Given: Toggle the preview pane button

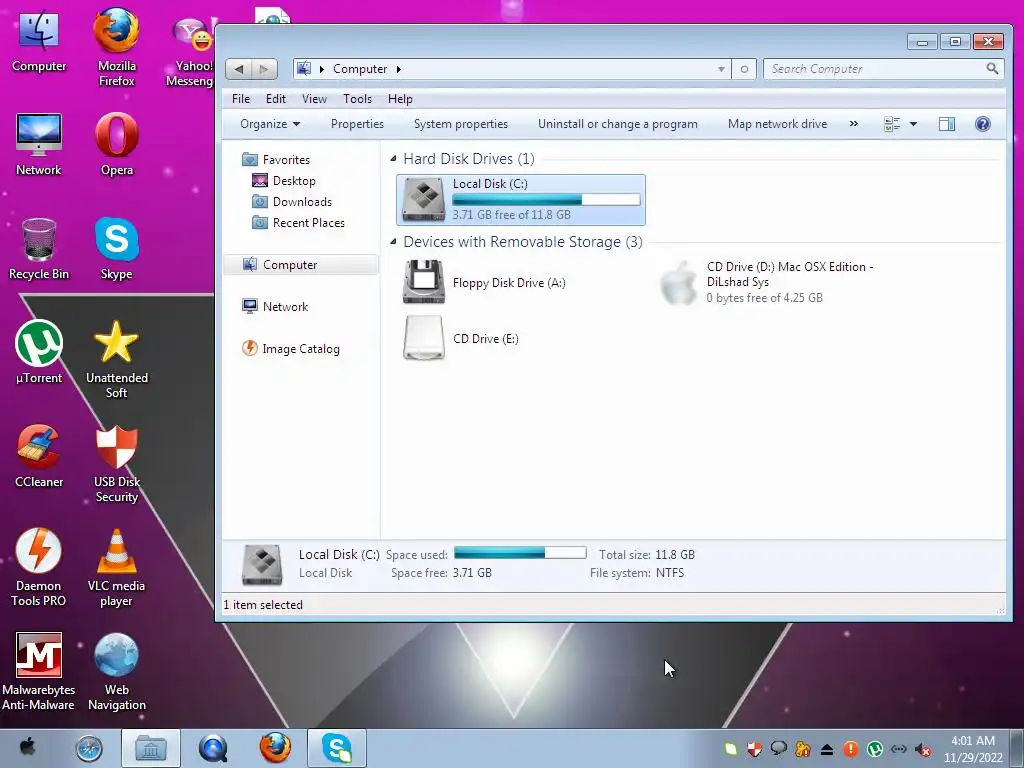Looking at the screenshot, I should pos(946,124).
